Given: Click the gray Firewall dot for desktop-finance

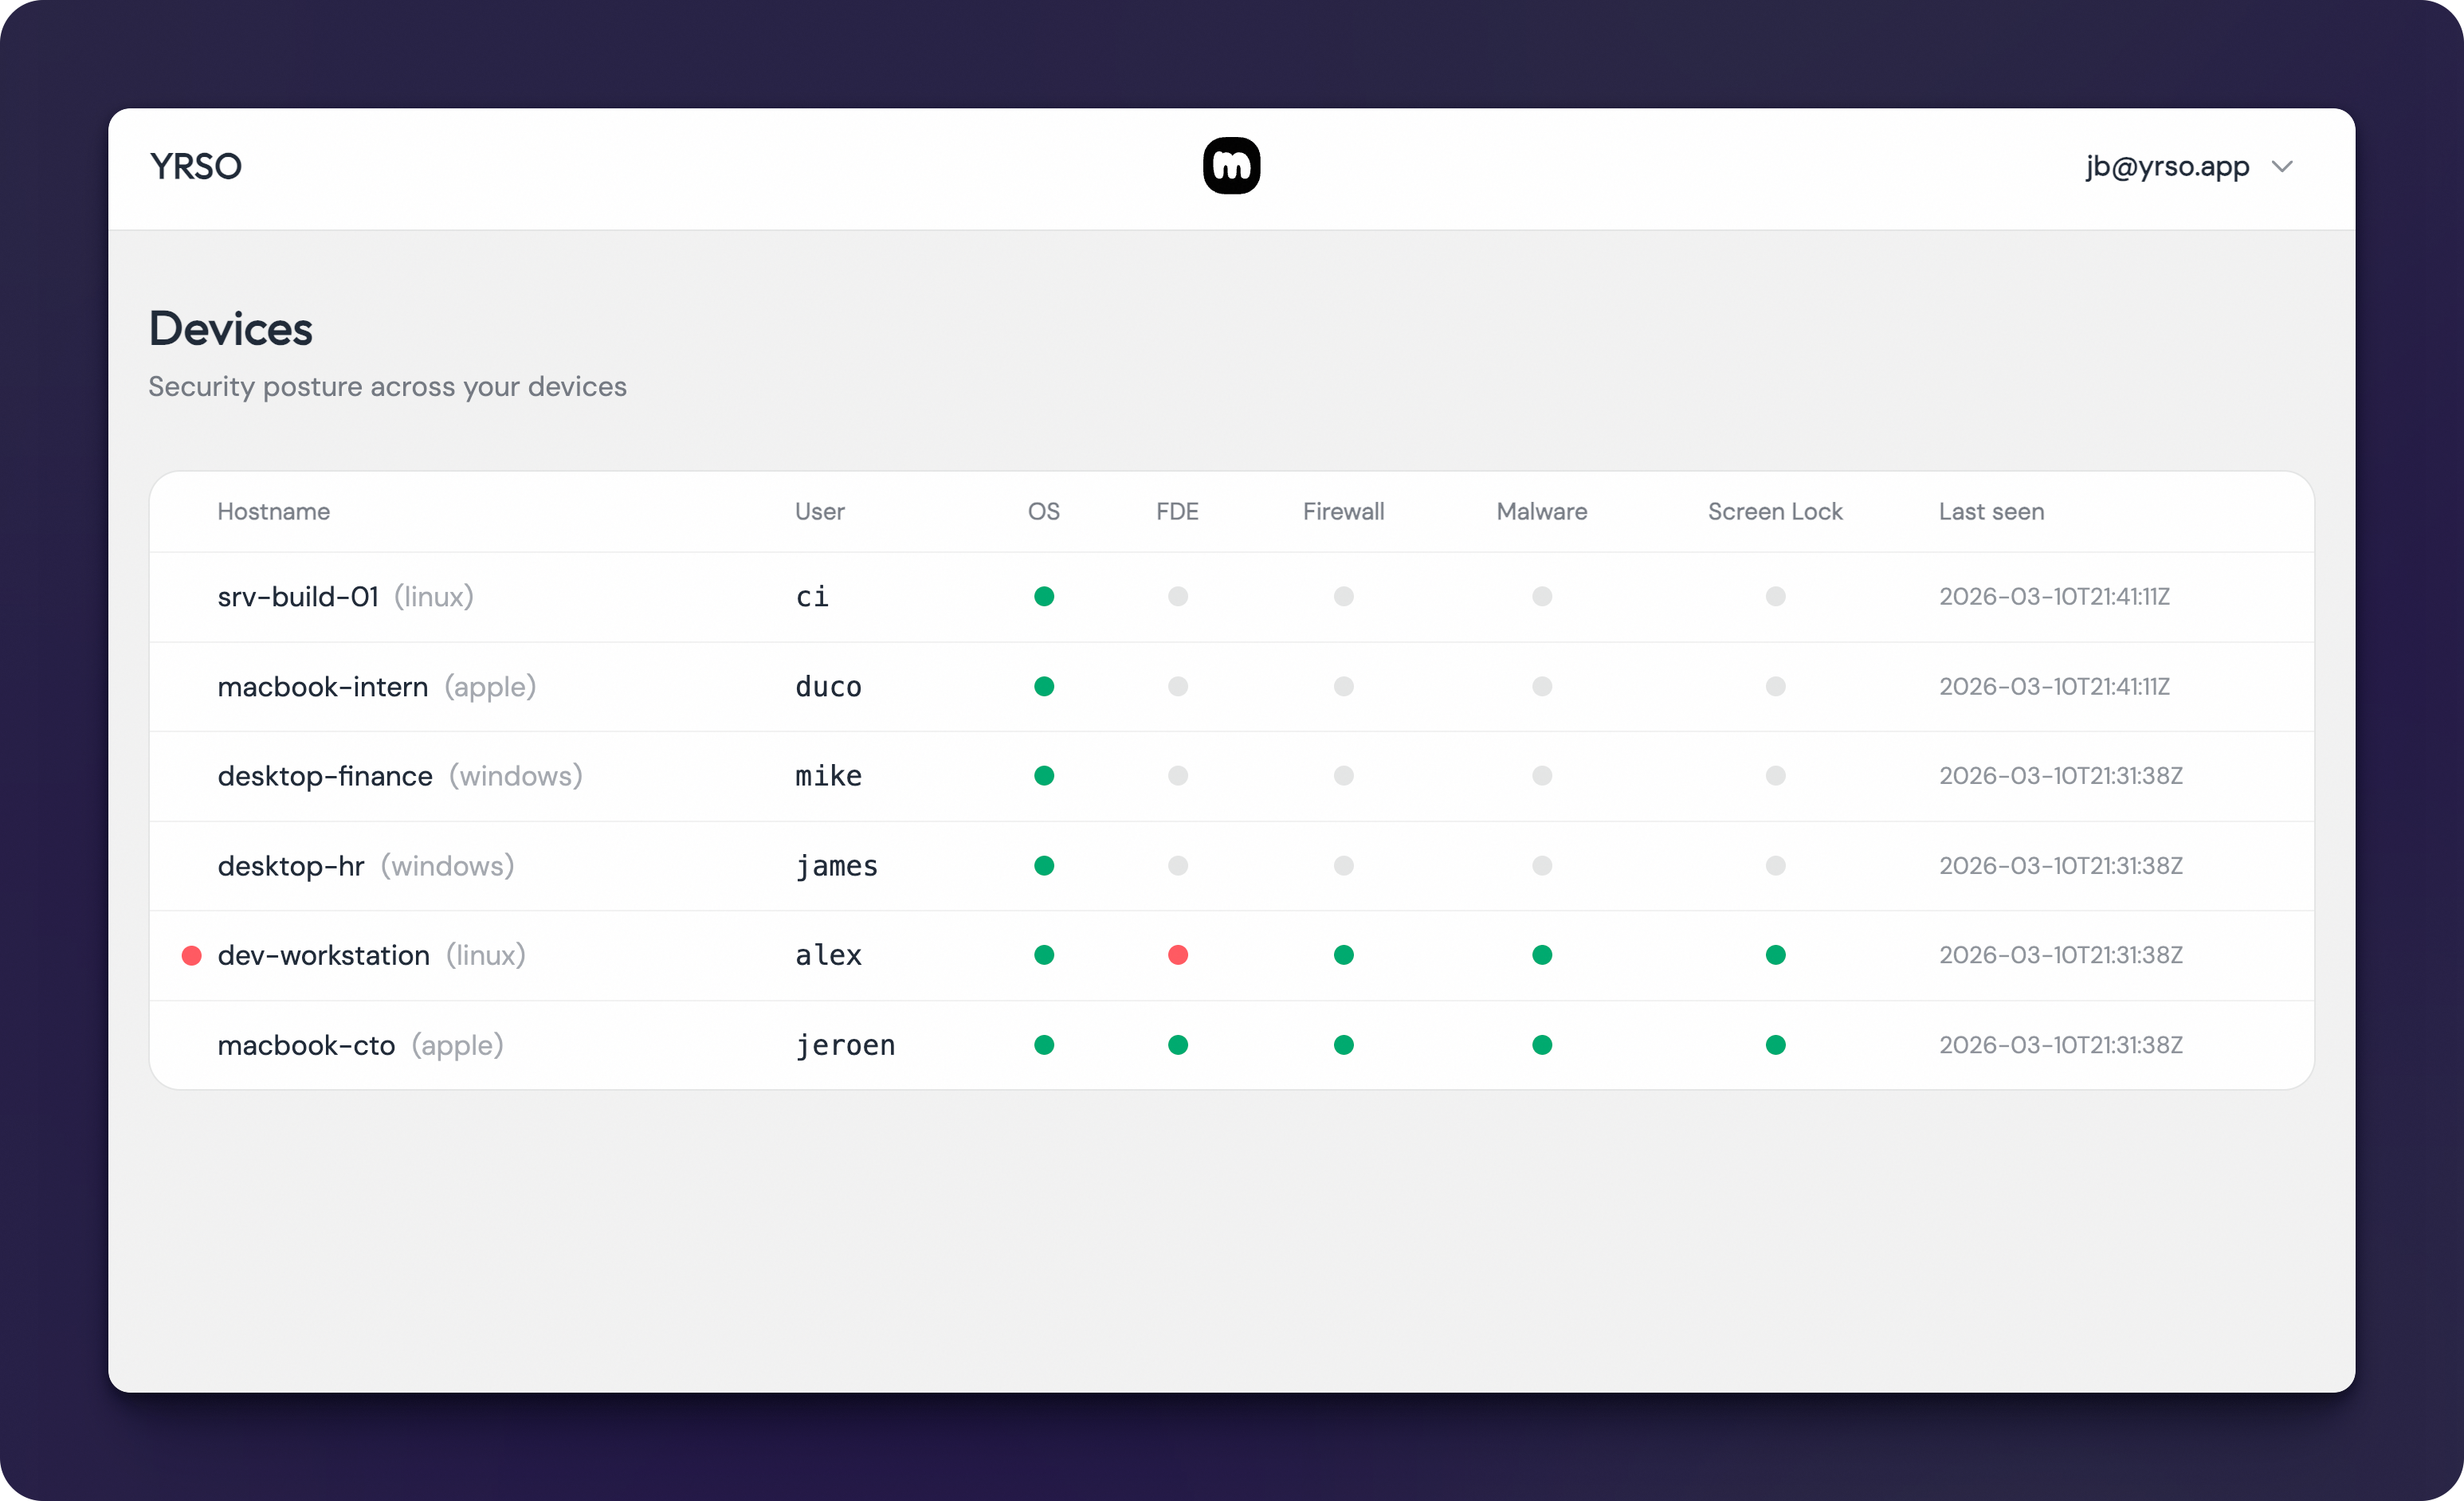Looking at the screenshot, I should (x=1344, y=775).
